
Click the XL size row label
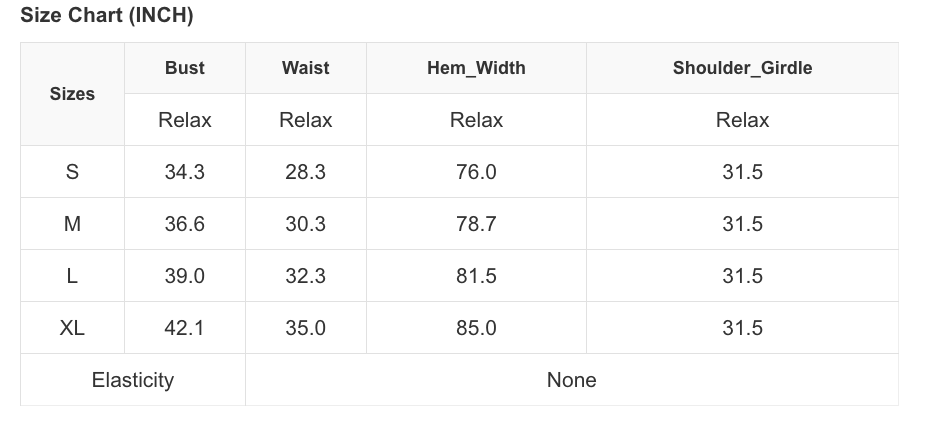tap(72, 328)
